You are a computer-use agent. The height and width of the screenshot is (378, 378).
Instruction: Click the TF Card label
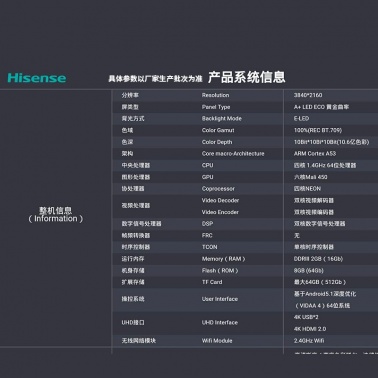tap(212, 282)
